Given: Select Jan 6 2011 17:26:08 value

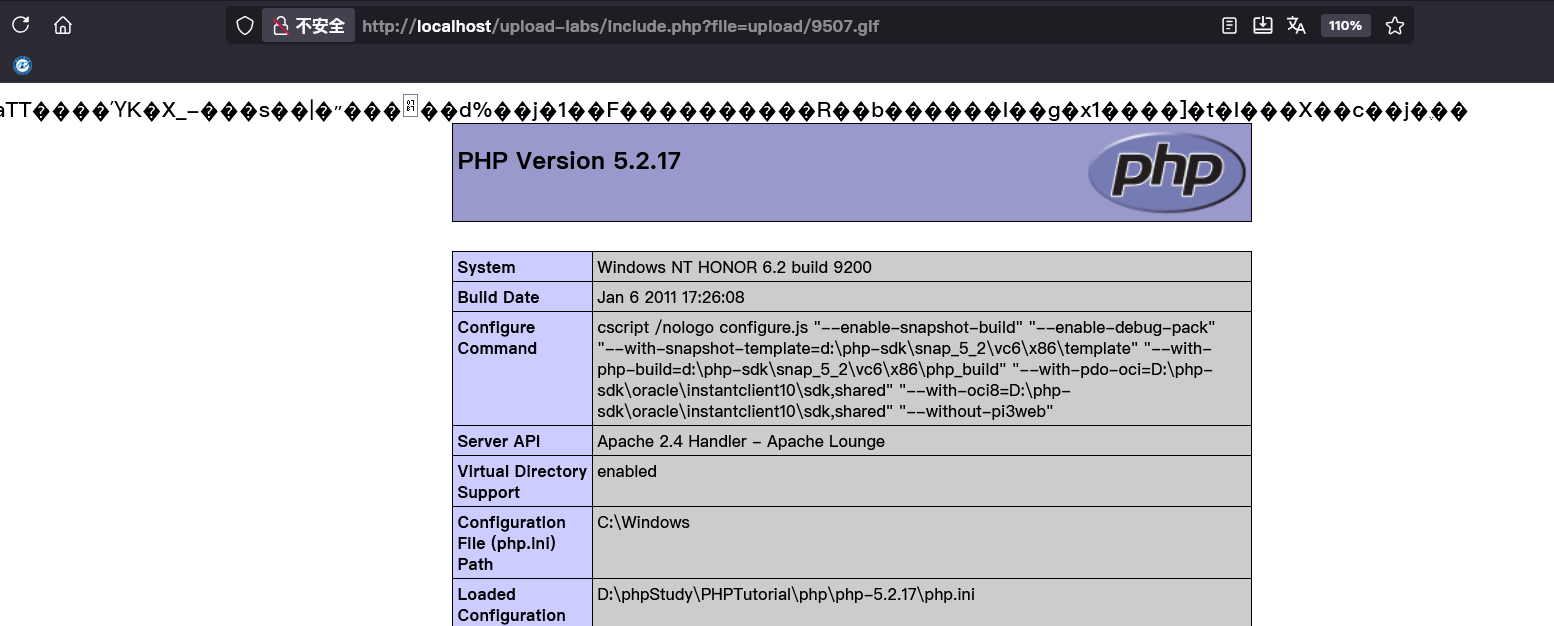Looking at the screenshot, I should tap(671, 297).
